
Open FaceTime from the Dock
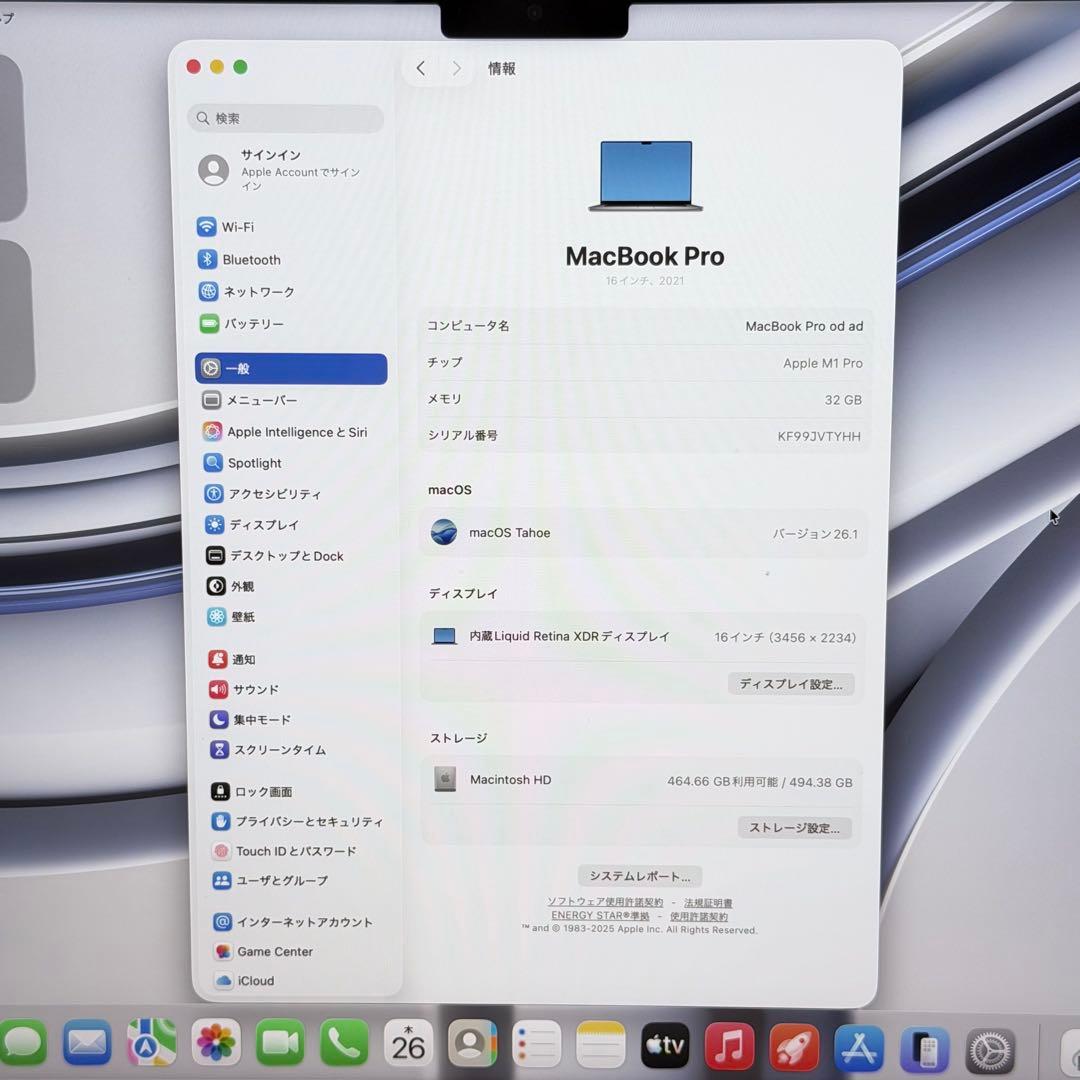tap(280, 1046)
